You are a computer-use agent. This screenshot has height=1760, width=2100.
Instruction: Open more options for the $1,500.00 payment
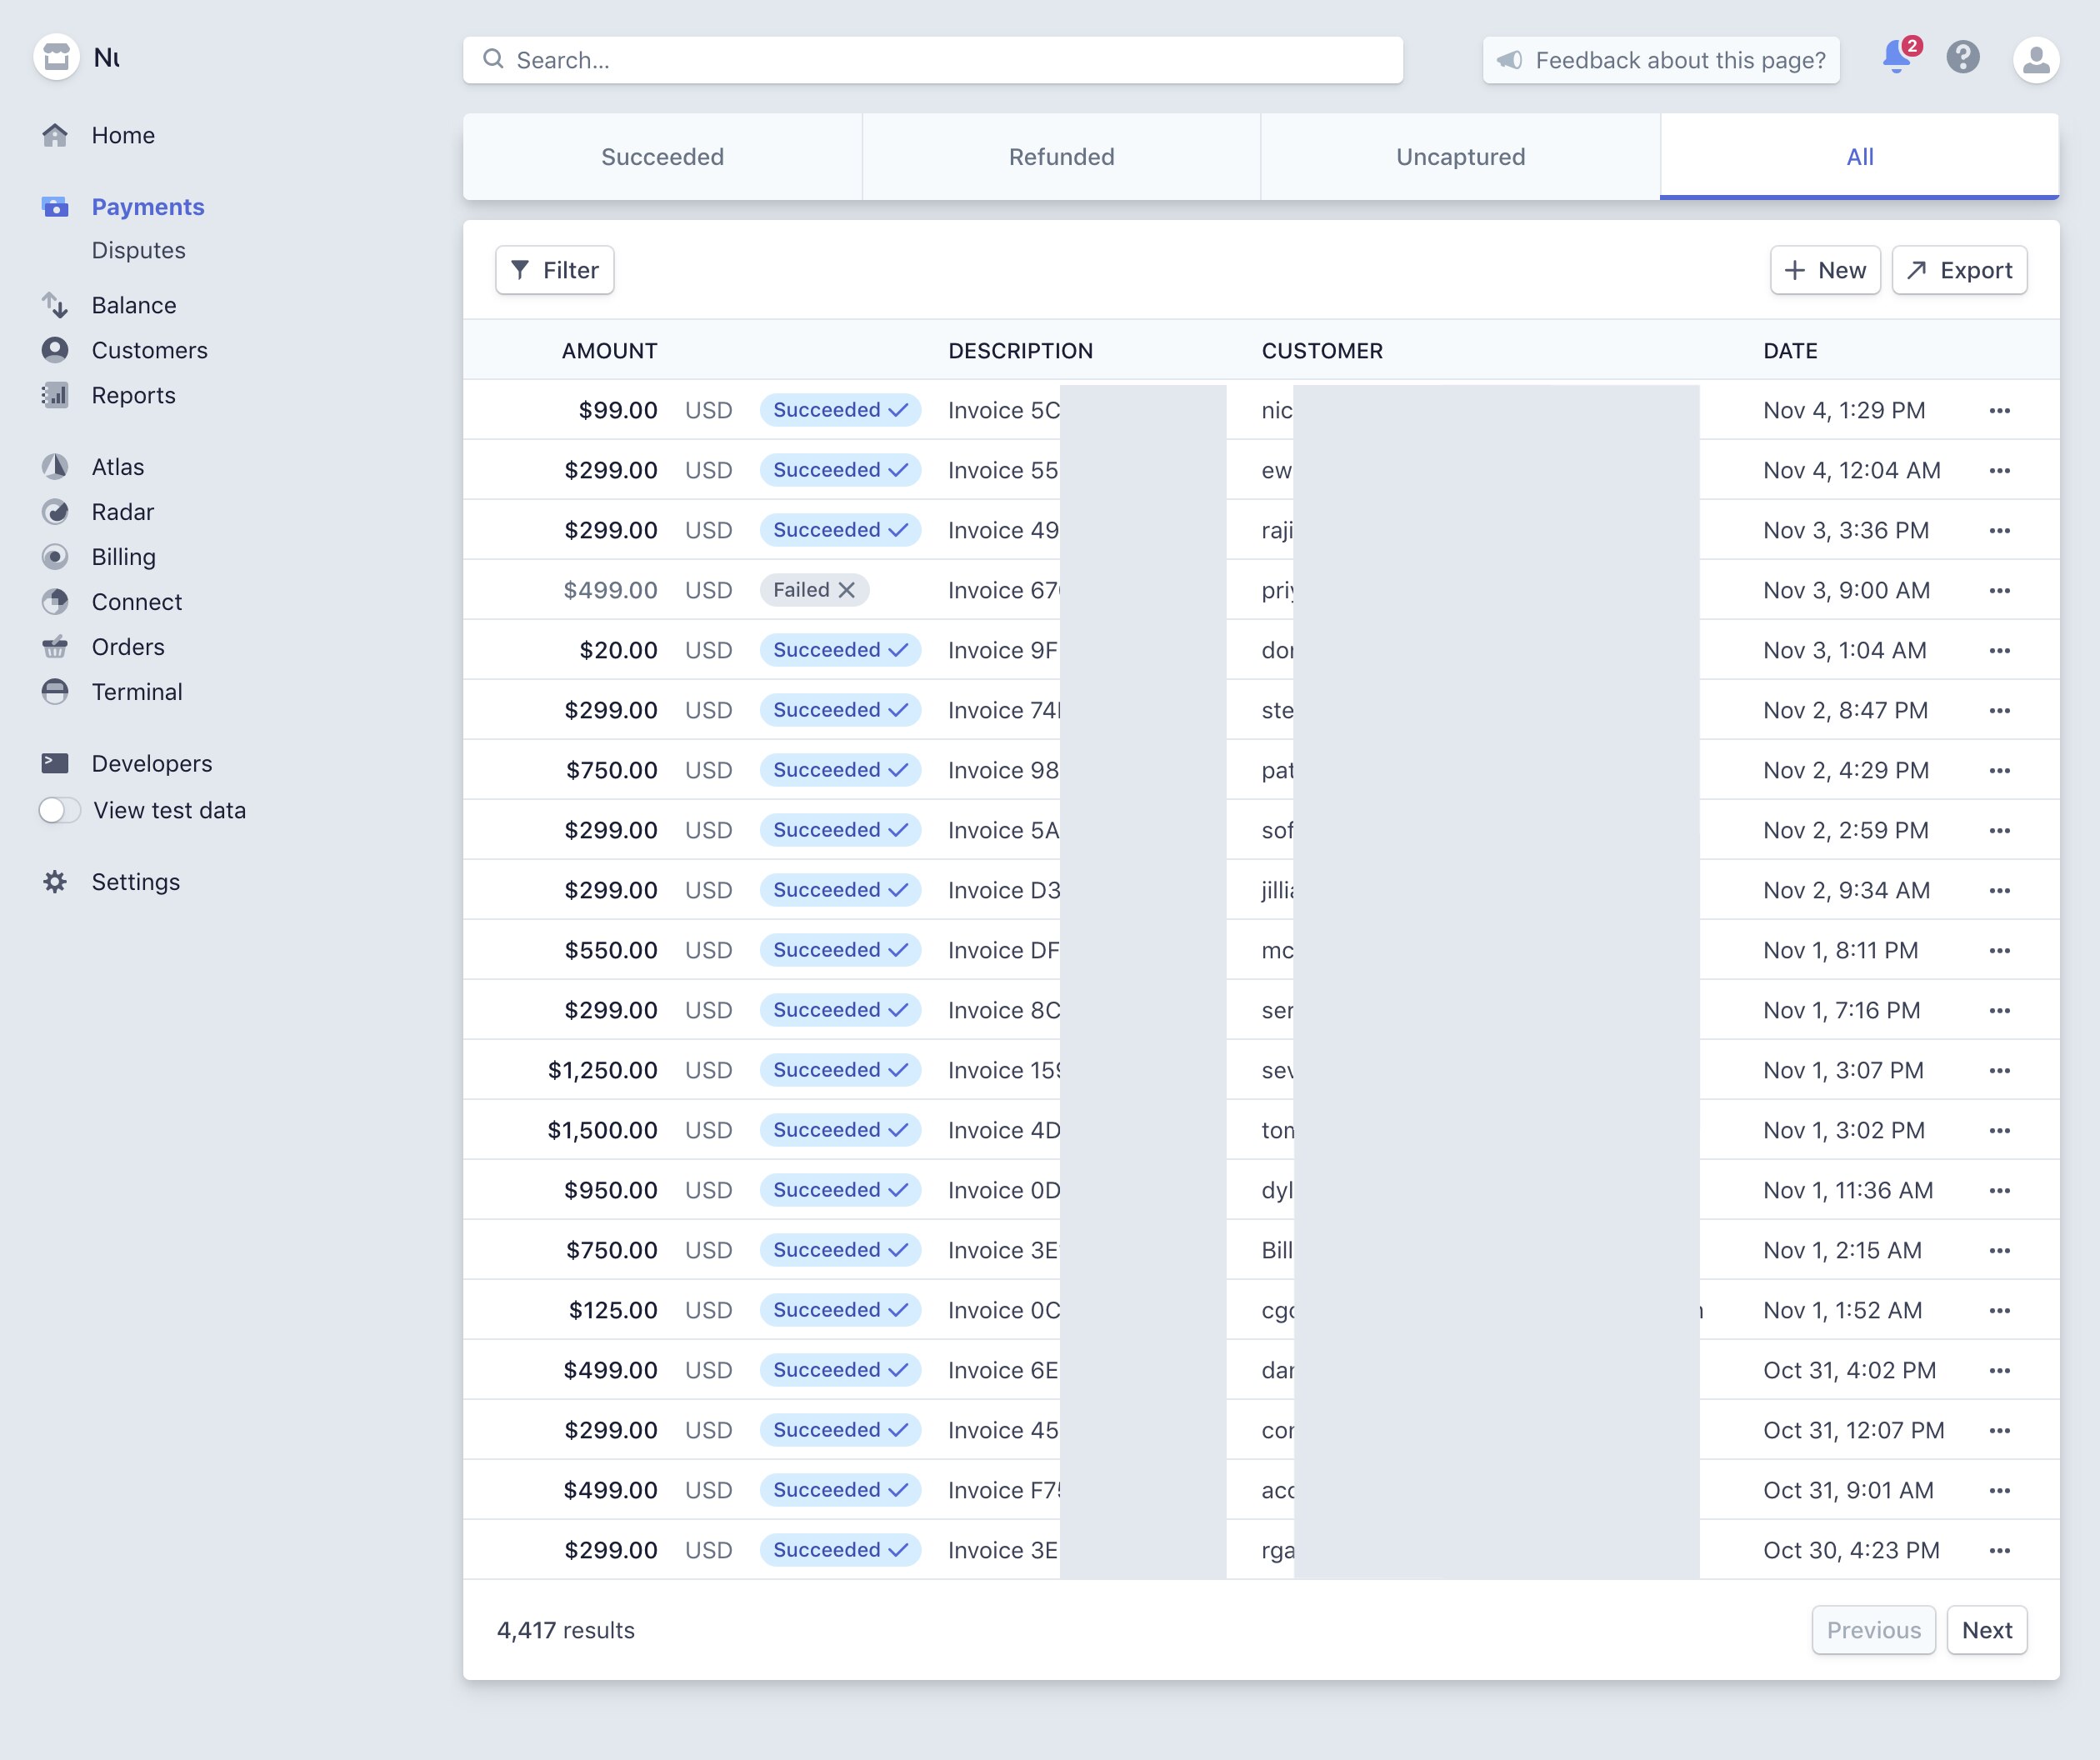1999,1130
